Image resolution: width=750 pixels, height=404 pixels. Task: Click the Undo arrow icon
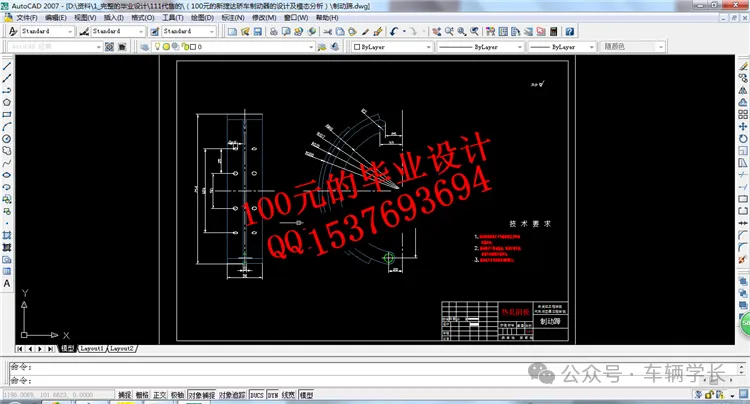coord(394,32)
